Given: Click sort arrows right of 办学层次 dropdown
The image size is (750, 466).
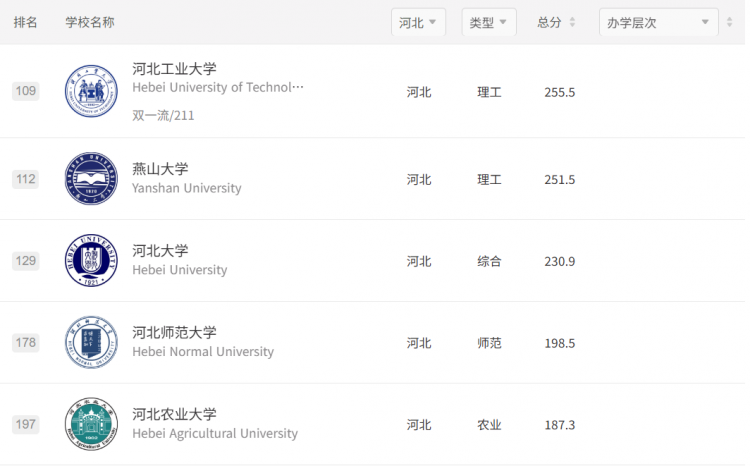Looking at the screenshot, I should tap(729, 22).
